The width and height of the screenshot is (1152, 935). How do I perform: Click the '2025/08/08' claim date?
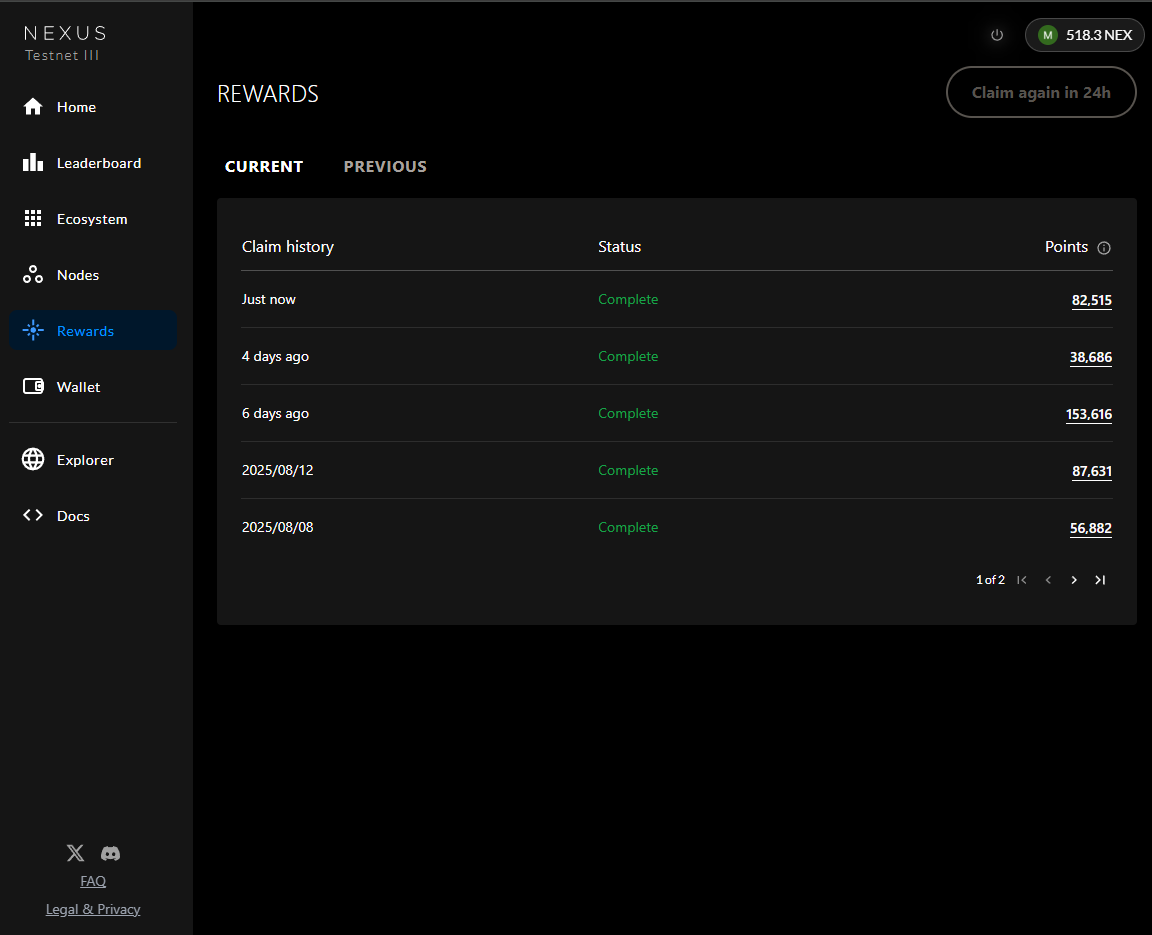pyautogui.click(x=278, y=527)
